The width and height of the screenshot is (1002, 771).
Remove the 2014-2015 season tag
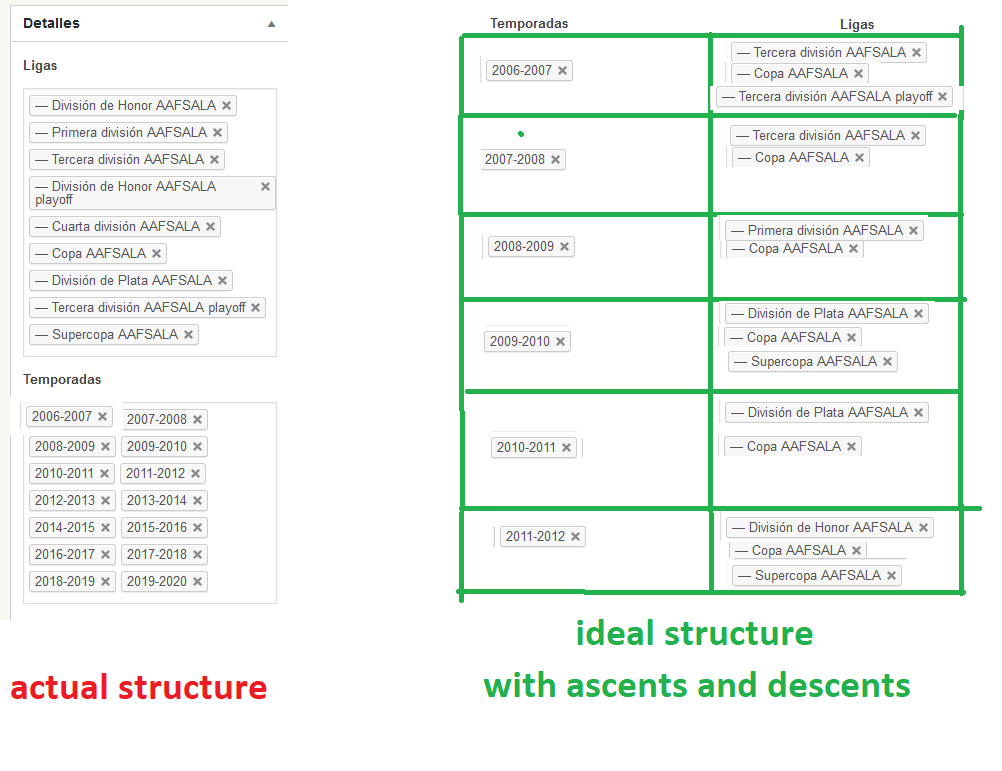click(106, 528)
